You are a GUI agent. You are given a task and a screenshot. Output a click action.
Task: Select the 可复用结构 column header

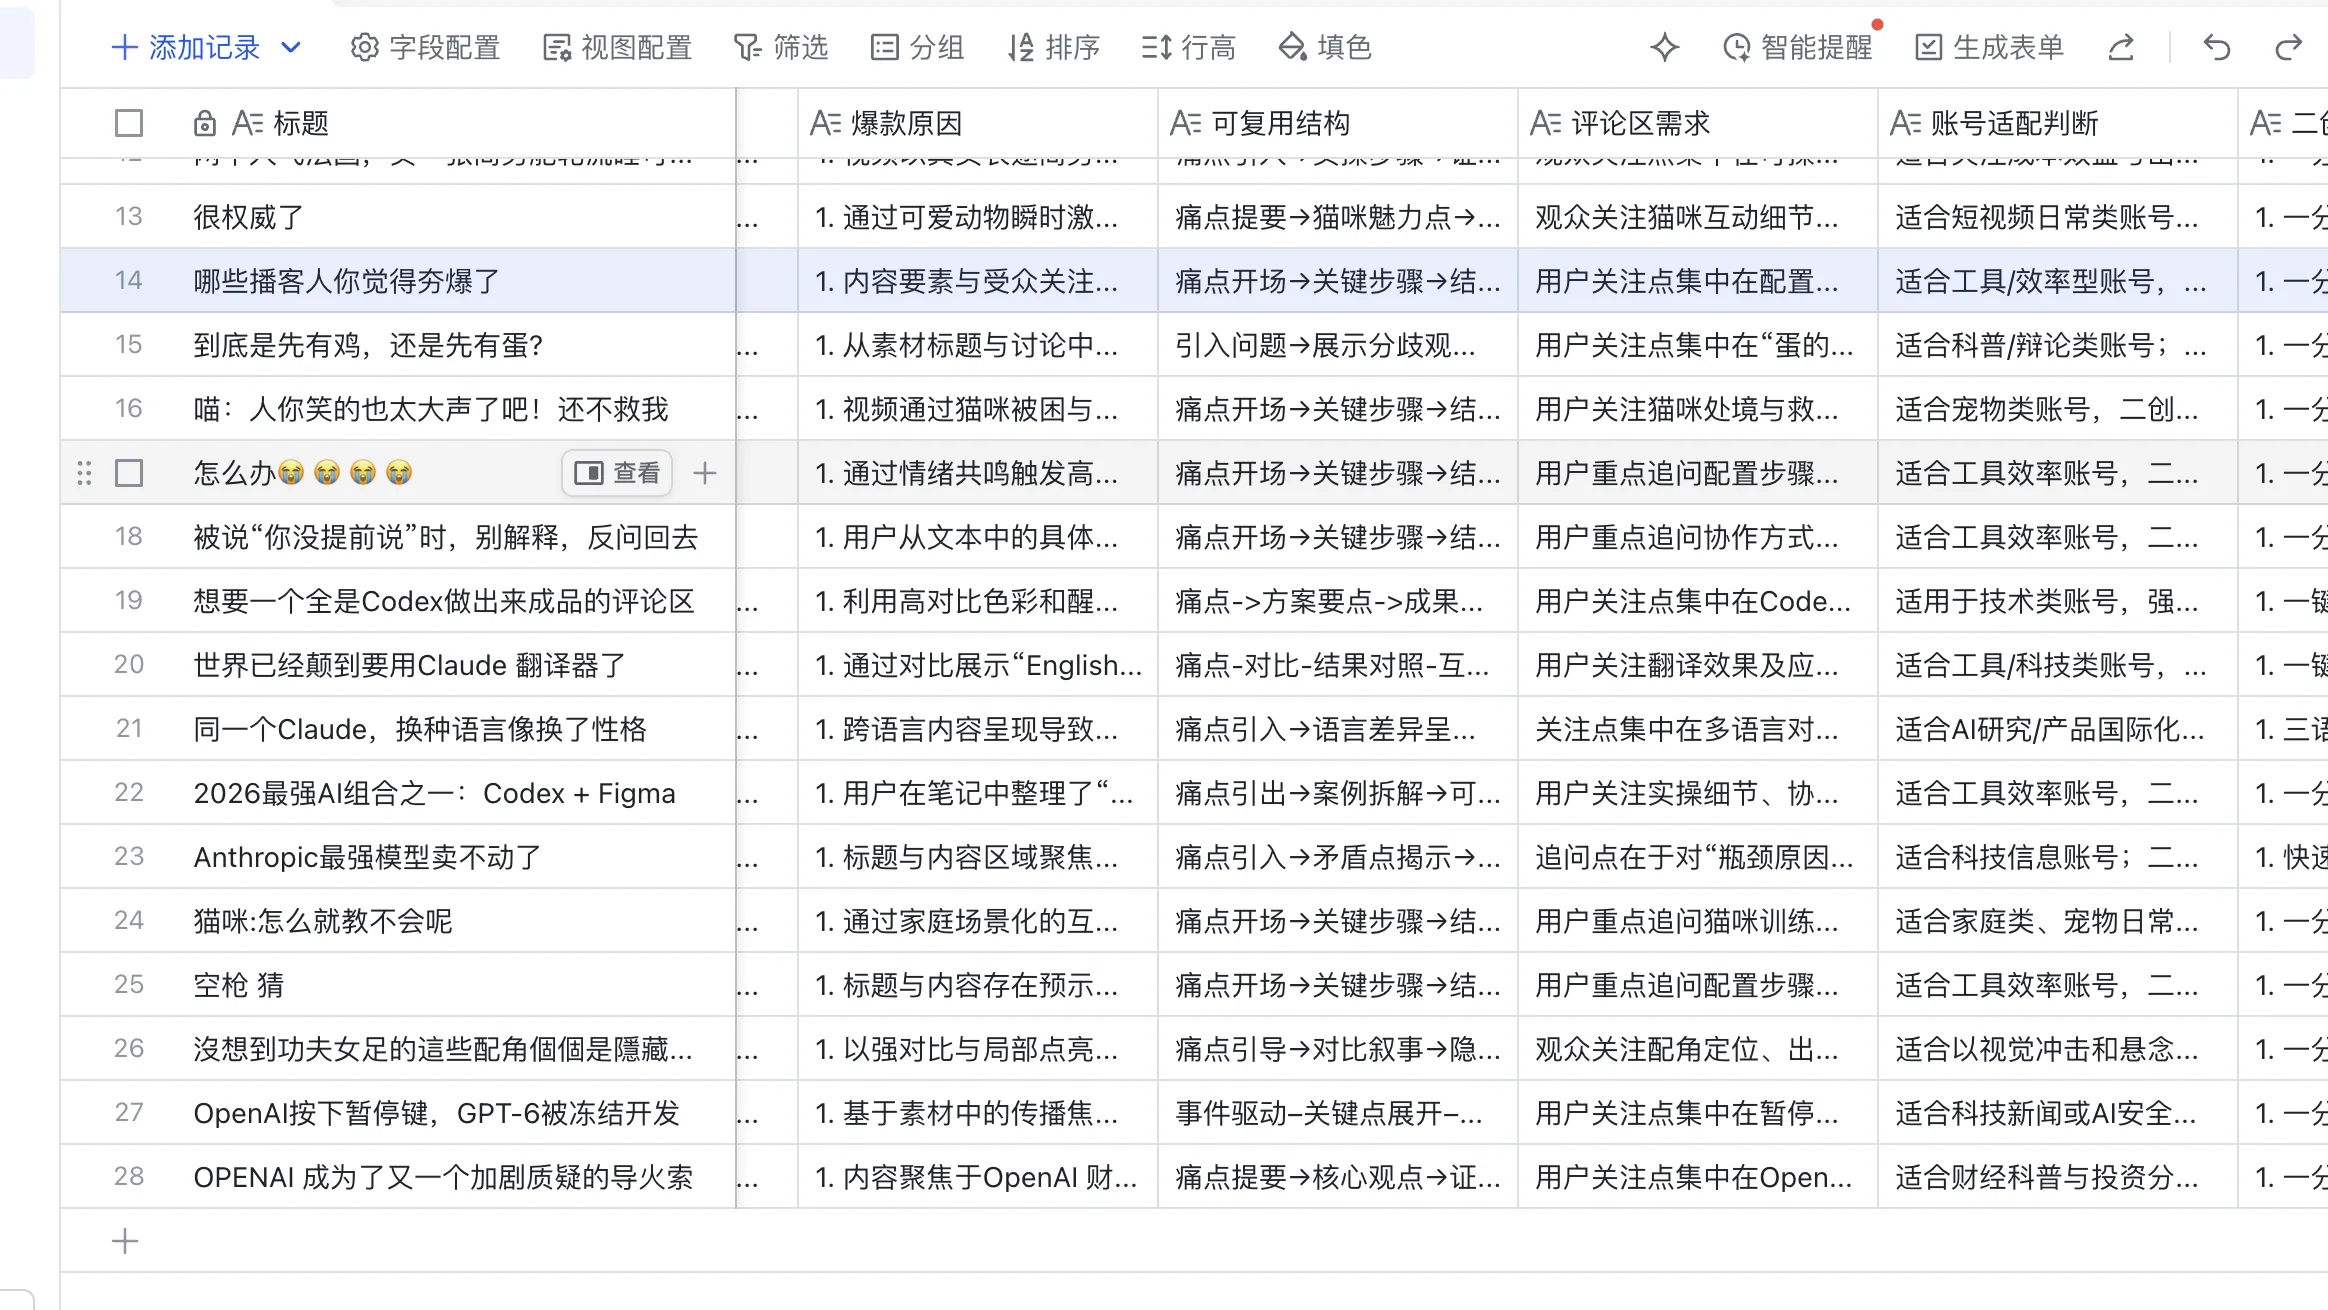click(1337, 123)
